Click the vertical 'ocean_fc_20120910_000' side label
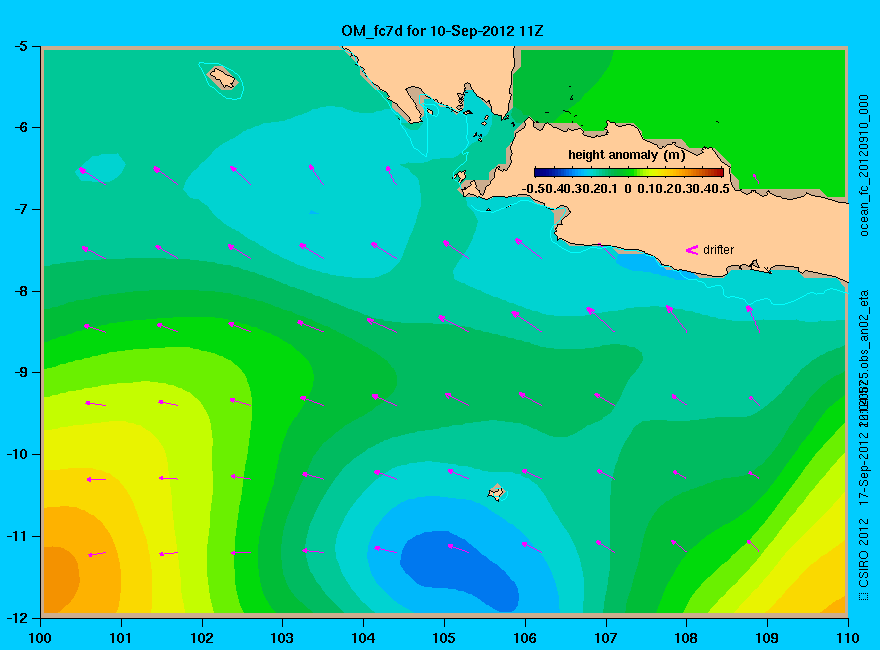 point(864,166)
